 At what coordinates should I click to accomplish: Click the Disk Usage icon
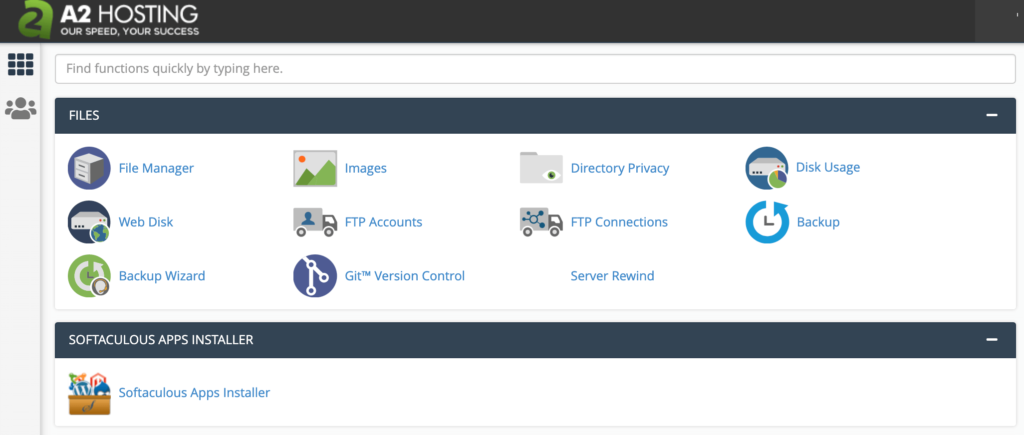coord(767,168)
